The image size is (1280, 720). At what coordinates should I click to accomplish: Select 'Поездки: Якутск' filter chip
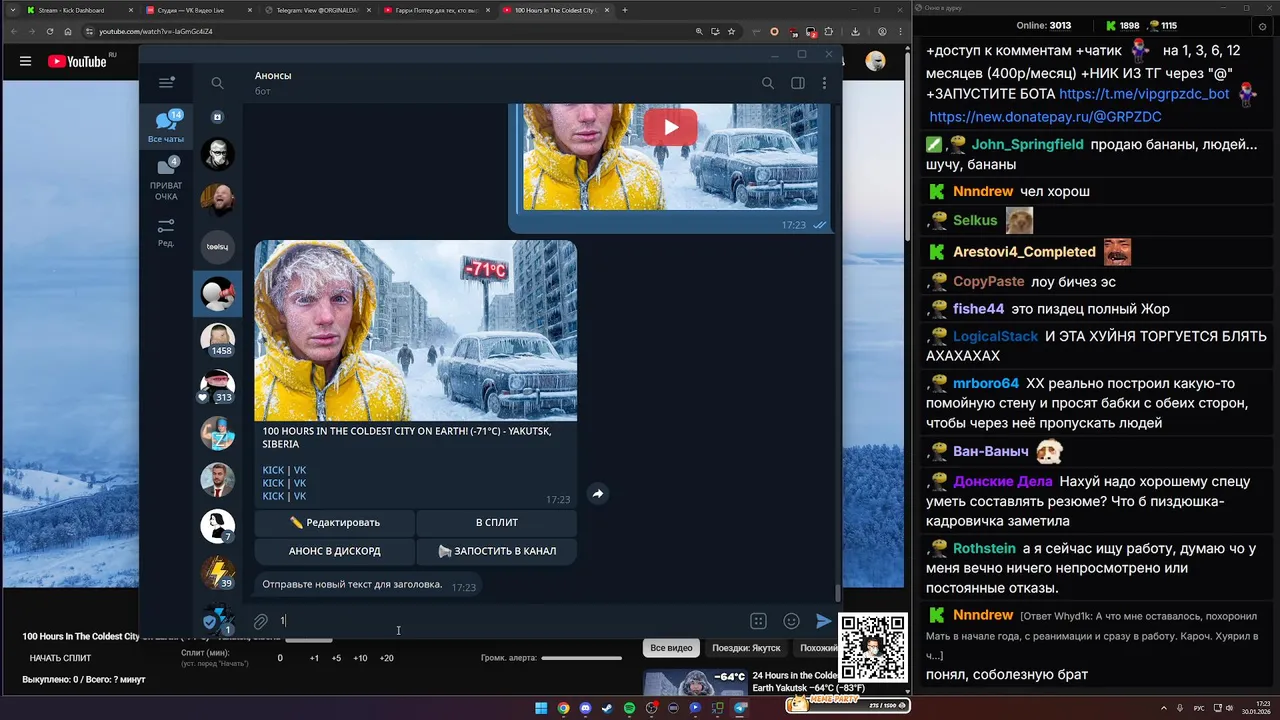pyautogui.click(x=746, y=648)
